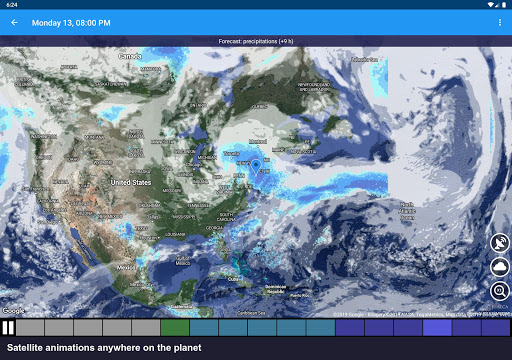
Task: Select the first gray timeline frame
Action: 30,327
